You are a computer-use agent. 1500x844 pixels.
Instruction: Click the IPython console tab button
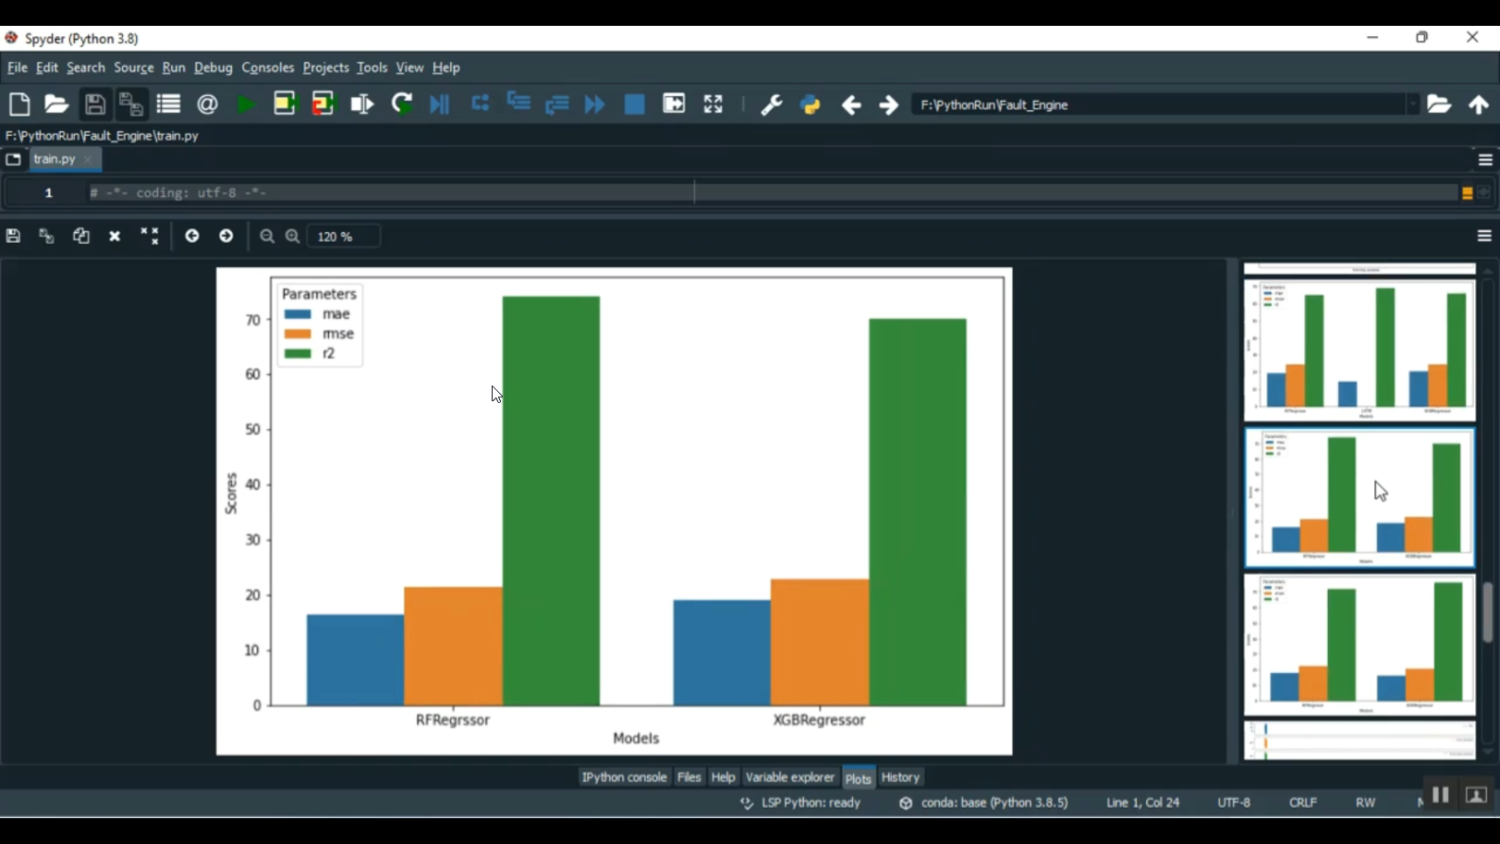coord(624,777)
